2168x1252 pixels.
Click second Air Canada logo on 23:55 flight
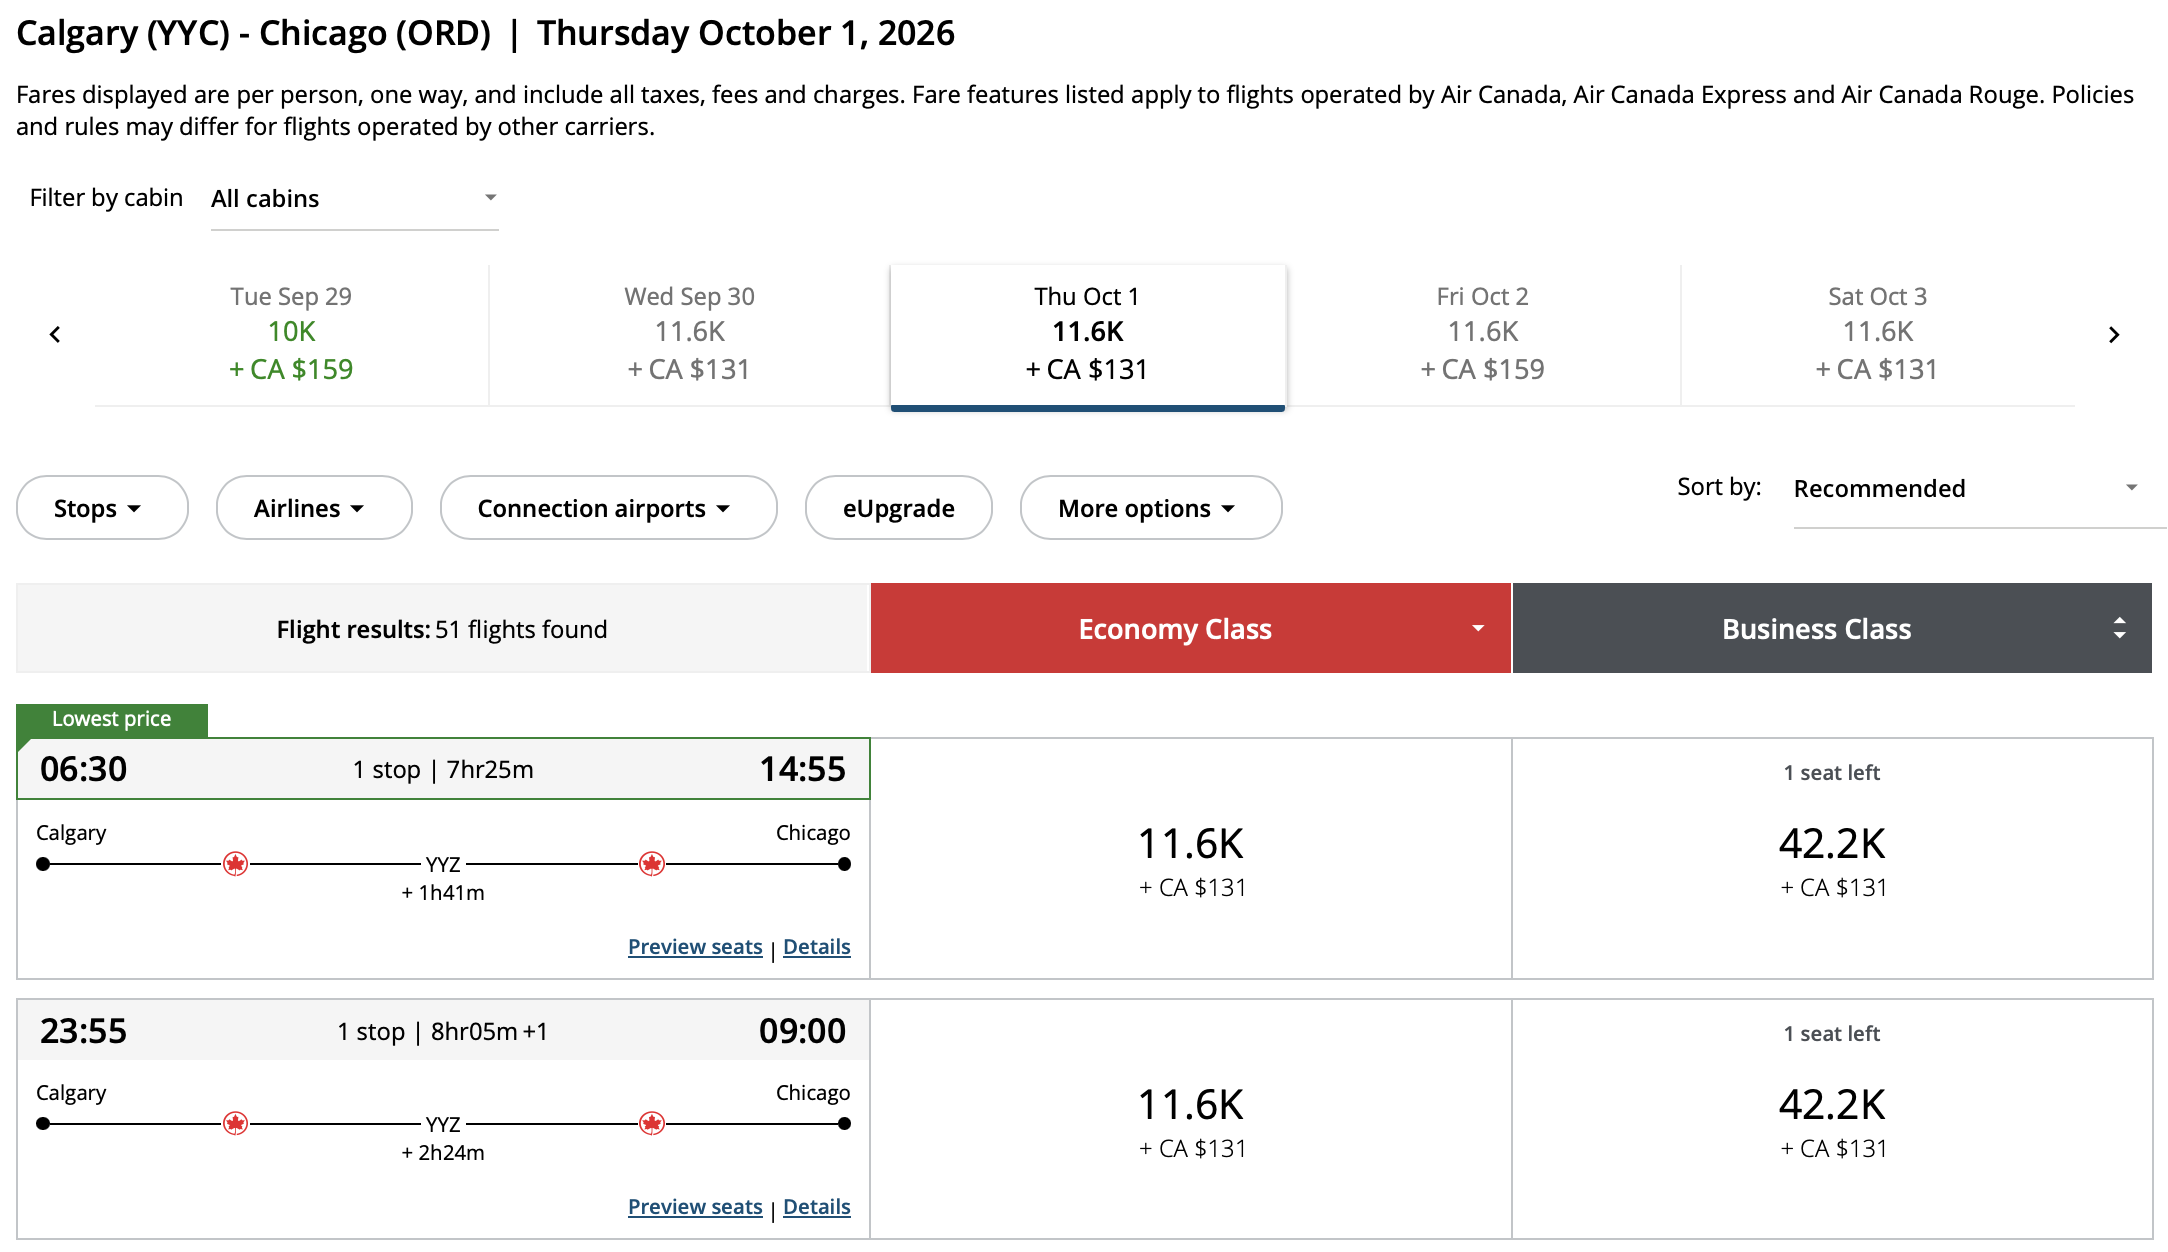652,1124
